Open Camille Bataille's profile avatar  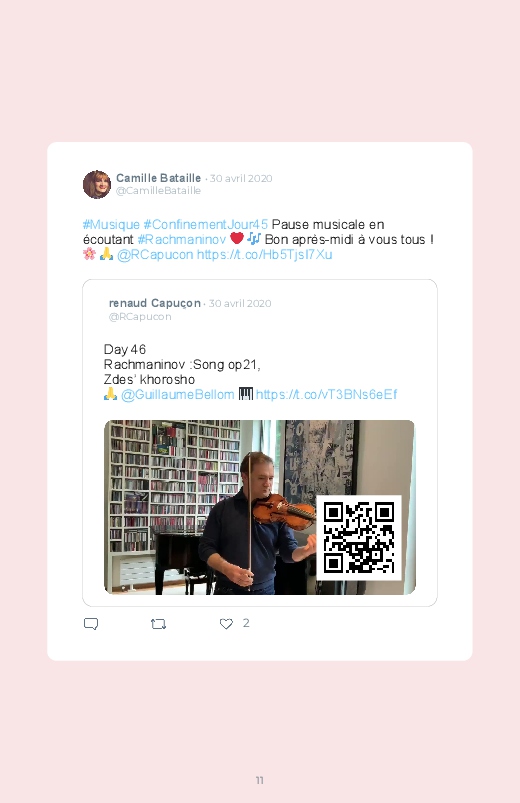coord(97,184)
